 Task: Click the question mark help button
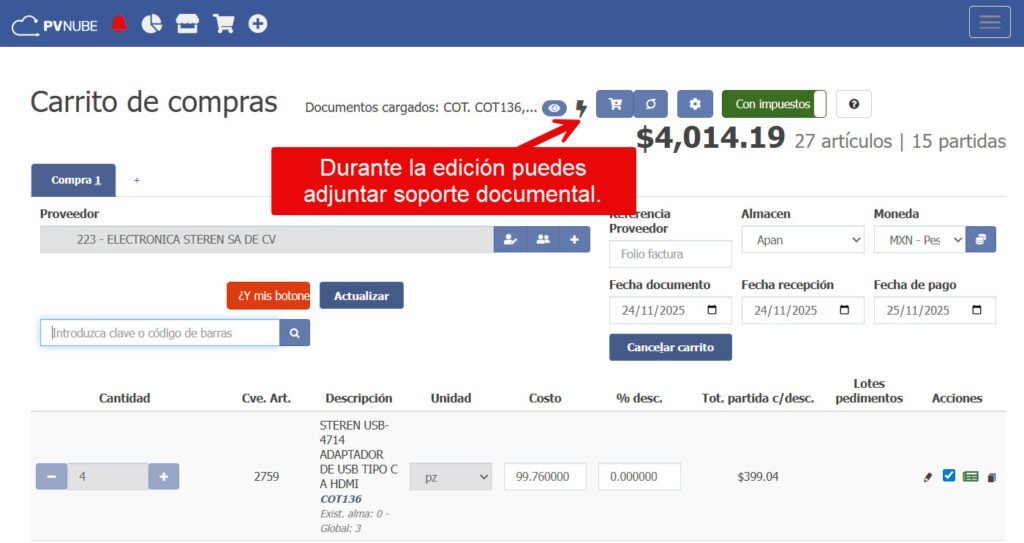[x=853, y=104]
